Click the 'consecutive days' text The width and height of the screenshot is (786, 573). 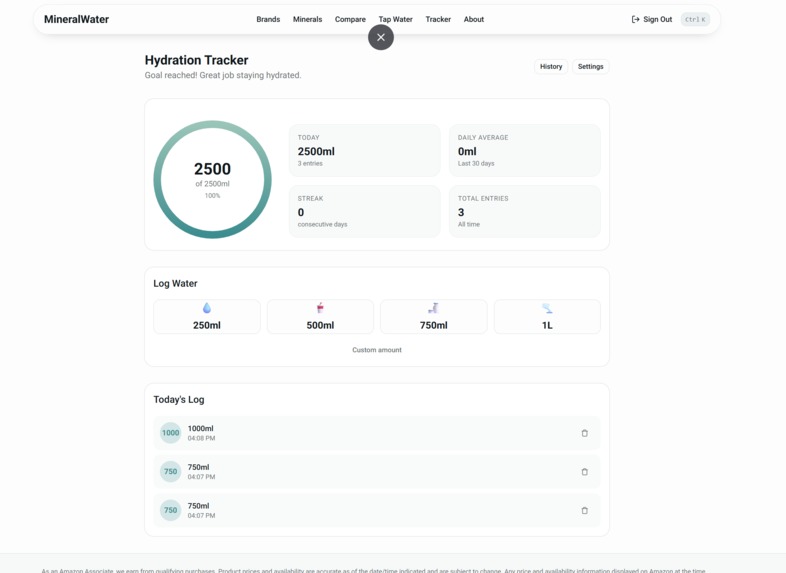click(x=322, y=224)
